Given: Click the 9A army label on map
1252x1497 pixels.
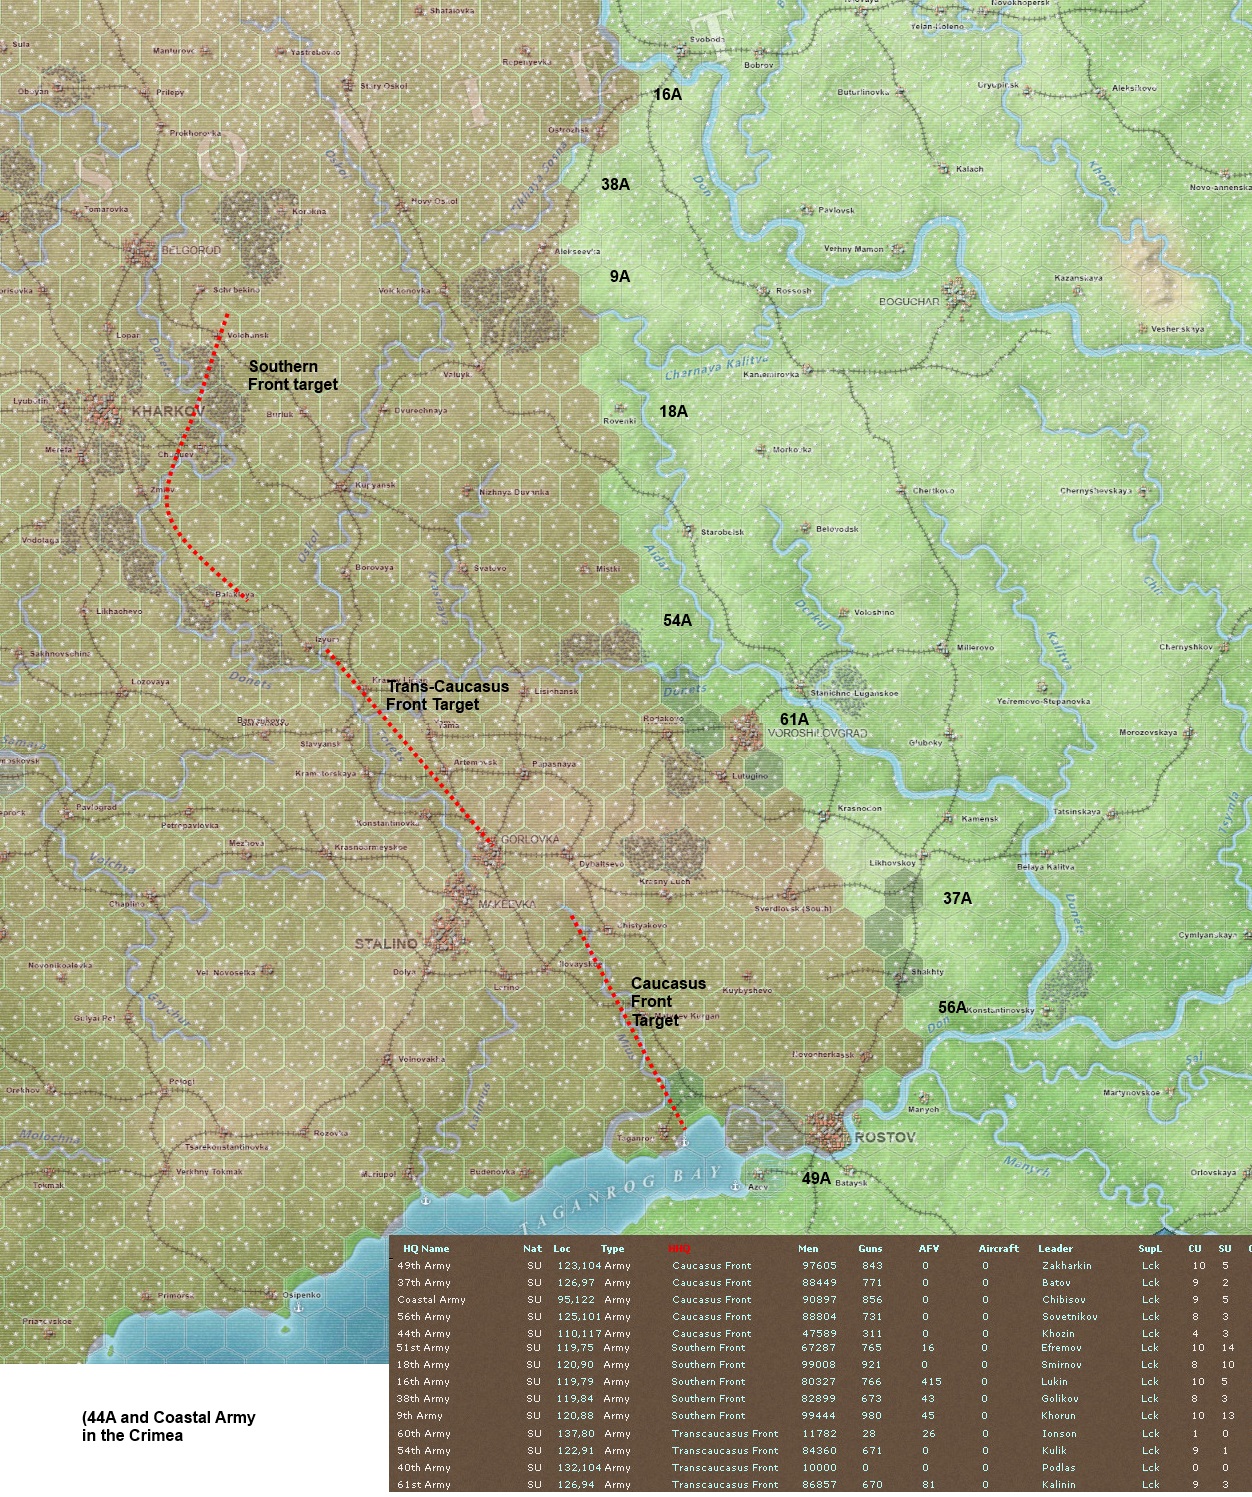Looking at the screenshot, I should click(620, 276).
